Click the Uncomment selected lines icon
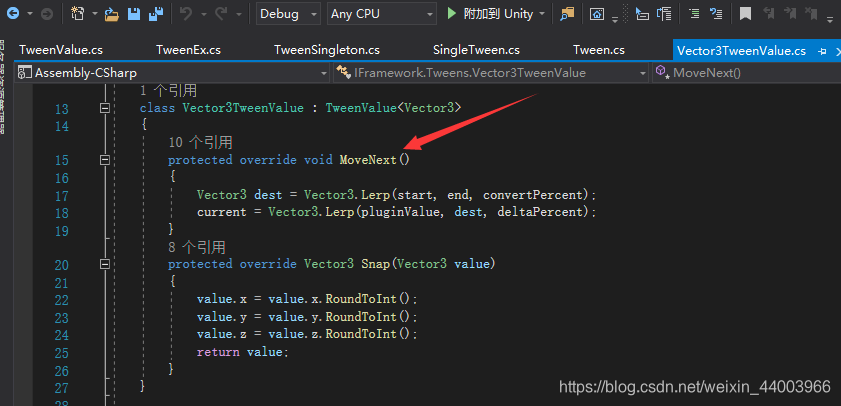Screen dimensions: 841x406 pyautogui.click(x=715, y=14)
